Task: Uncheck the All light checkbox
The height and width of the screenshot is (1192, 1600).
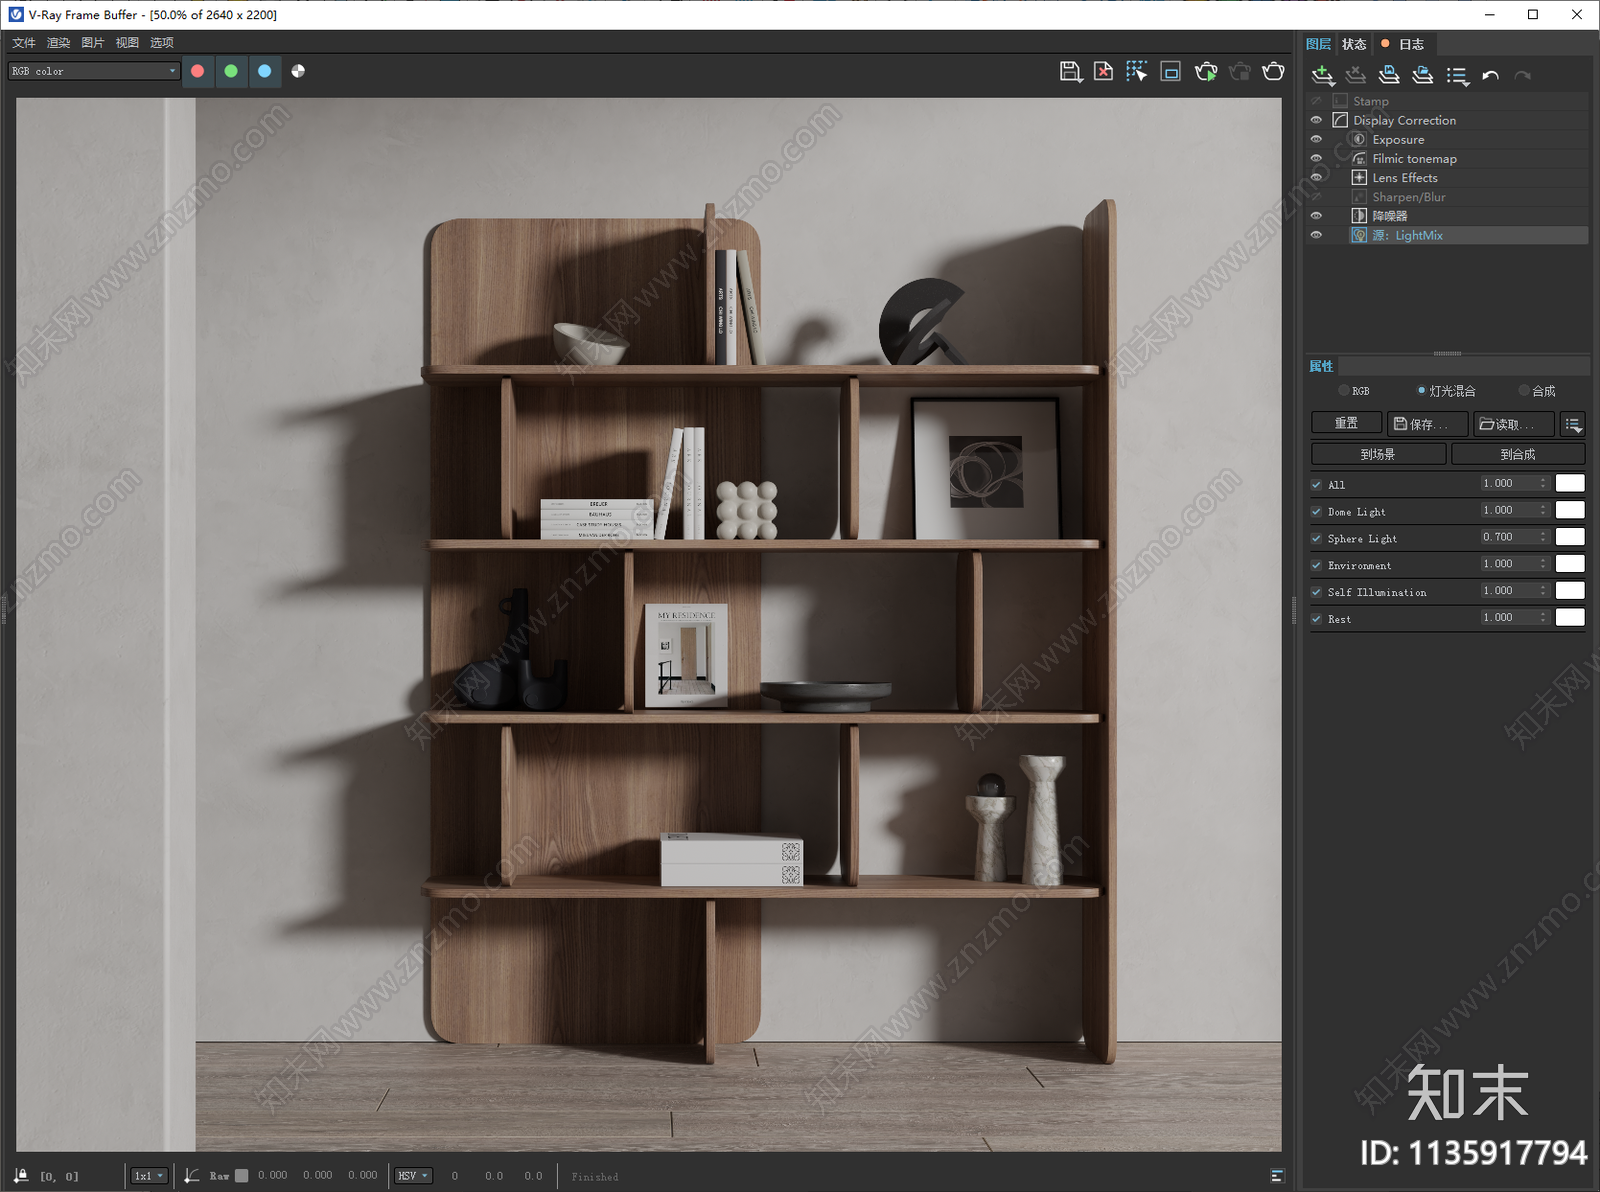Action: click(1316, 485)
